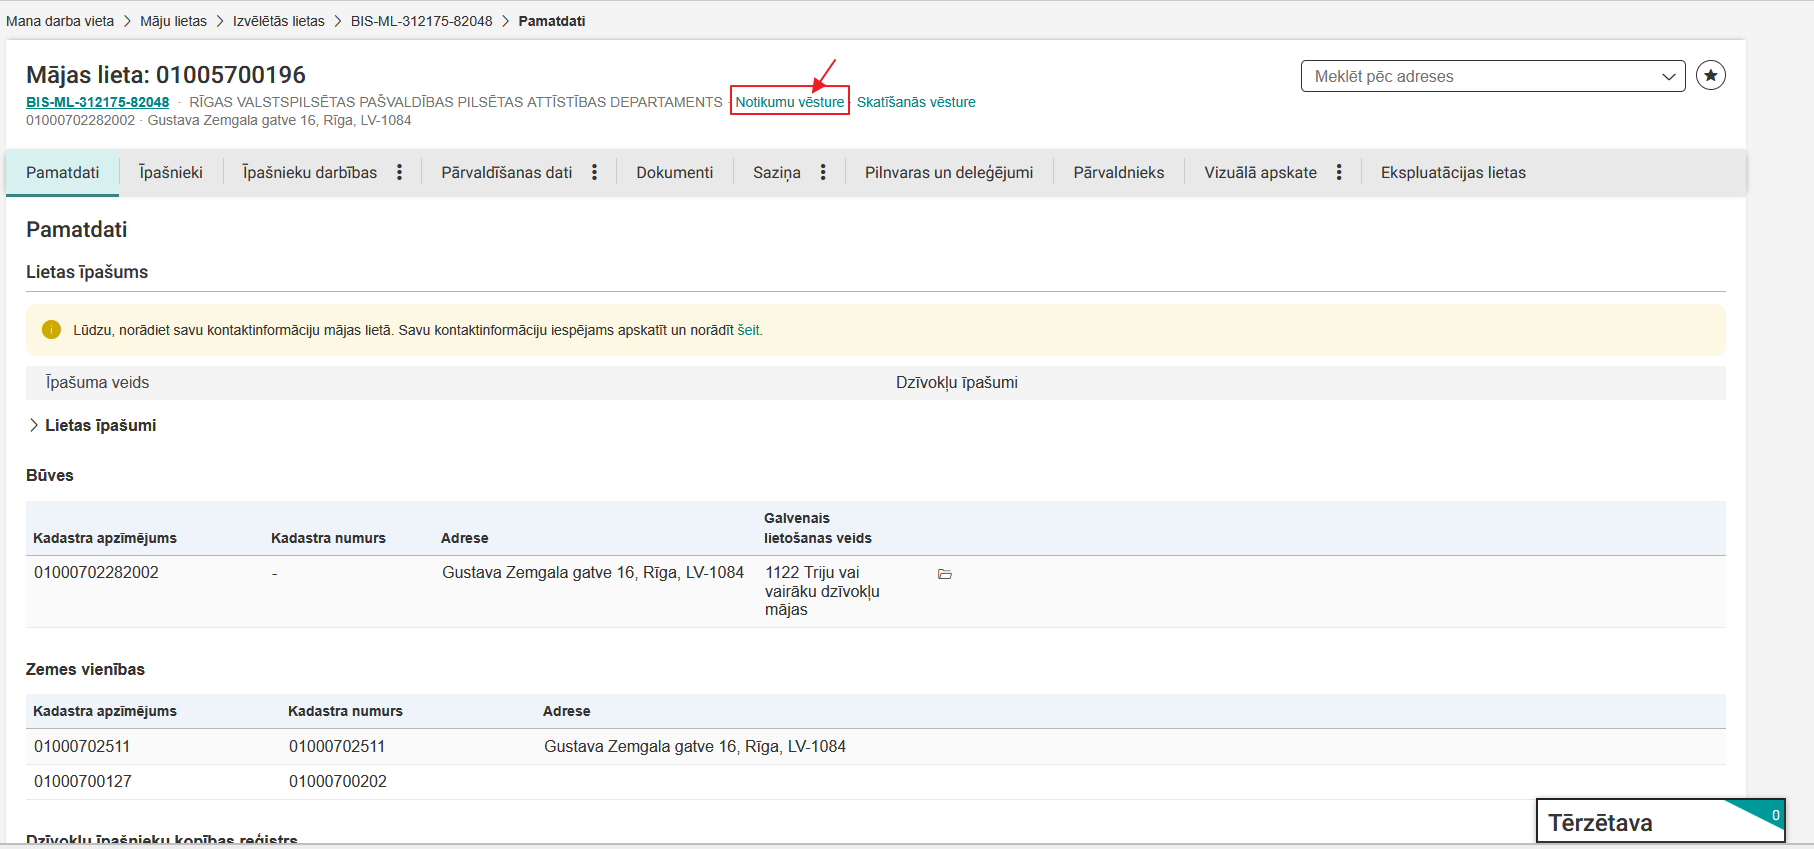The height and width of the screenshot is (849, 1814).
Task: Open folder icon in Būves row
Action: pyautogui.click(x=944, y=574)
